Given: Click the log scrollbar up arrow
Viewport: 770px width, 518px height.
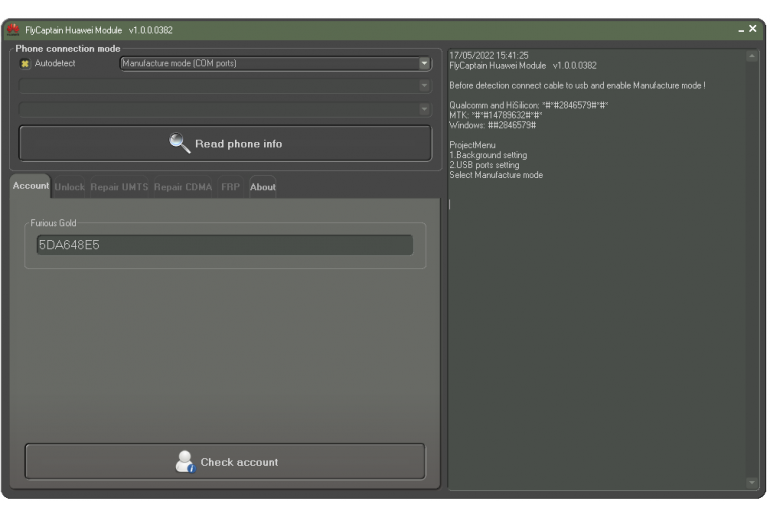Looking at the screenshot, I should click(x=751, y=56).
